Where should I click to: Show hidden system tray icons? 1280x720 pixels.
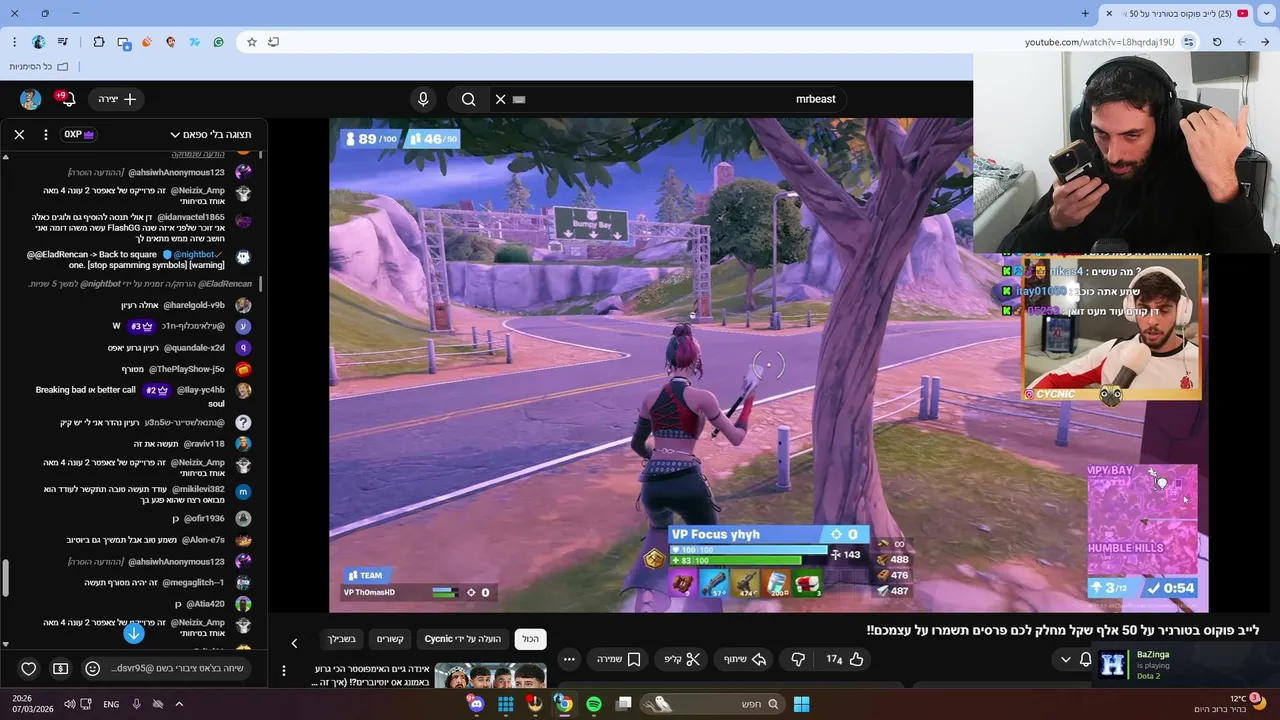[179, 704]
